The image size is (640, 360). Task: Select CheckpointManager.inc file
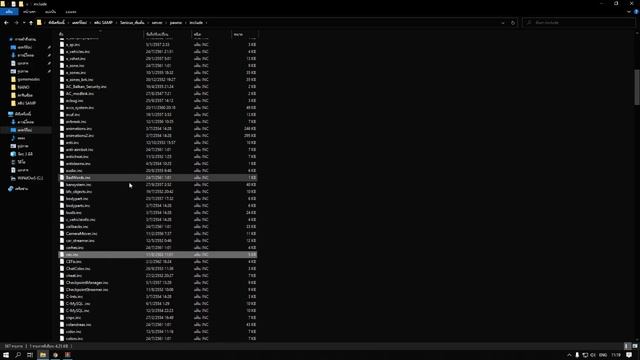(158, 282)
